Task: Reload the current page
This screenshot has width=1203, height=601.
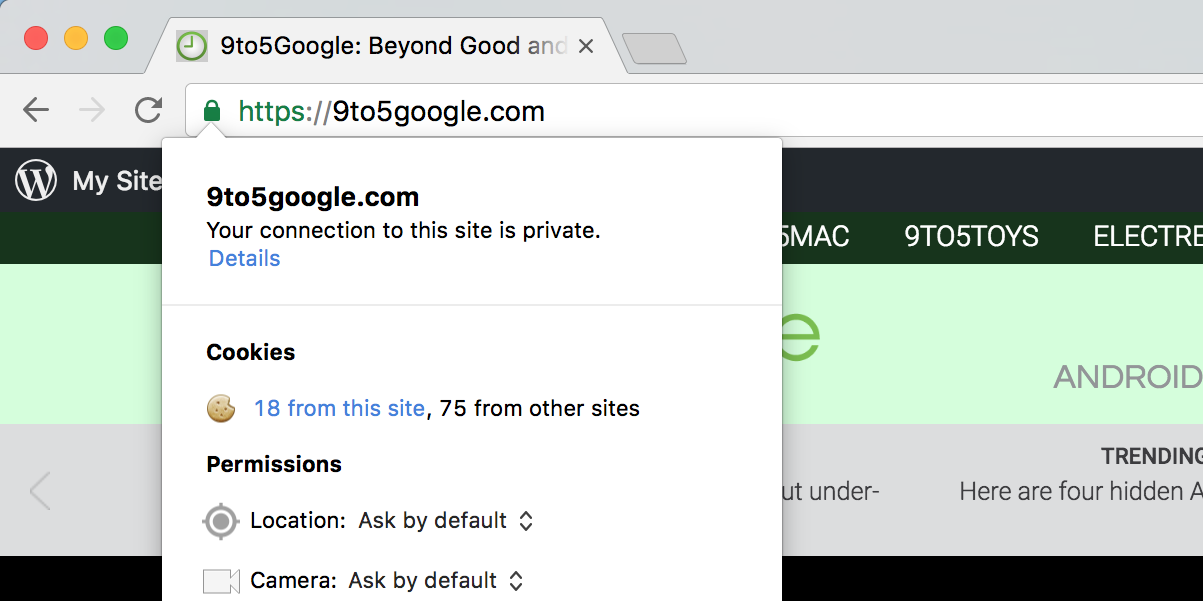Action: tap(149, 110)
